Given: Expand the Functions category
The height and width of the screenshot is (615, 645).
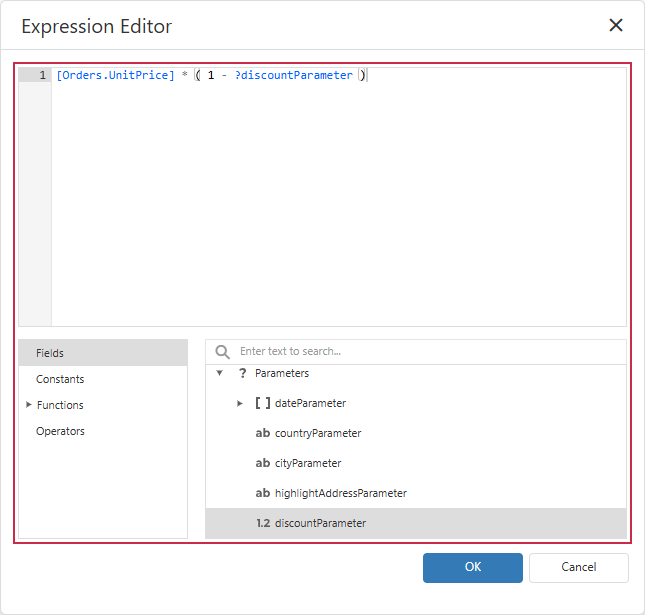Looking at the screenshot, I should pyautogui.click(x=28, y=405).
